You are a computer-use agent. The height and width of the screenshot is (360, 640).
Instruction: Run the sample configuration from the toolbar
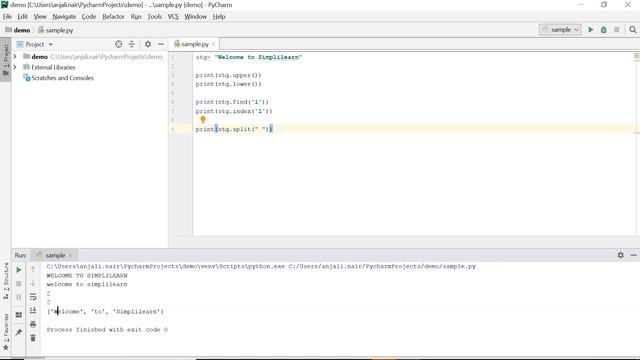coord(590,29)
